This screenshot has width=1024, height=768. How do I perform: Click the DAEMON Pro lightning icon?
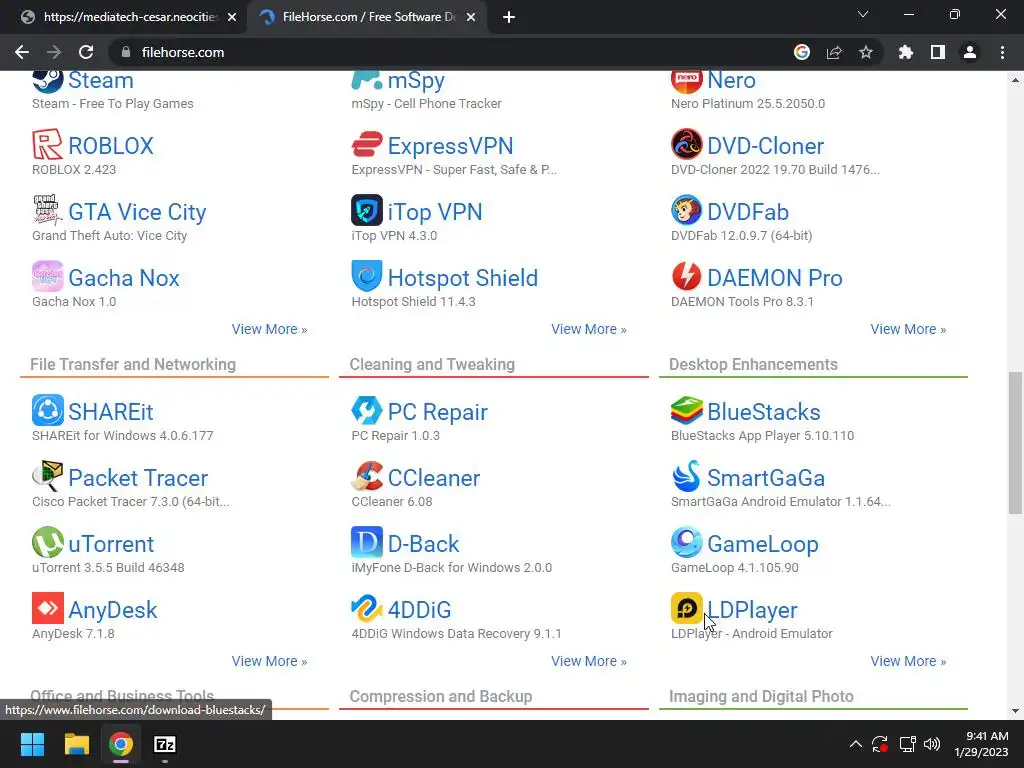[686, 276]
